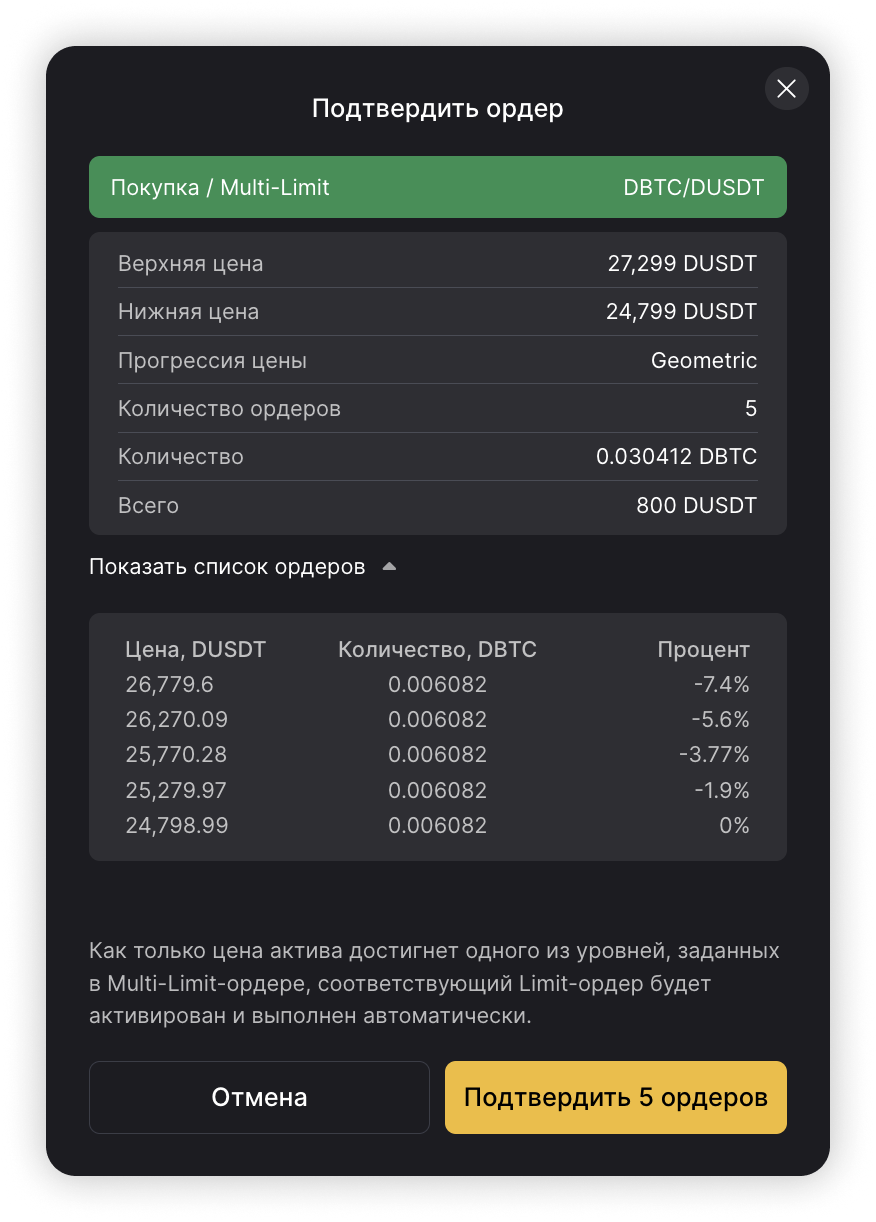Select the DBTC/DUSDT pair label

click(693, 187)
